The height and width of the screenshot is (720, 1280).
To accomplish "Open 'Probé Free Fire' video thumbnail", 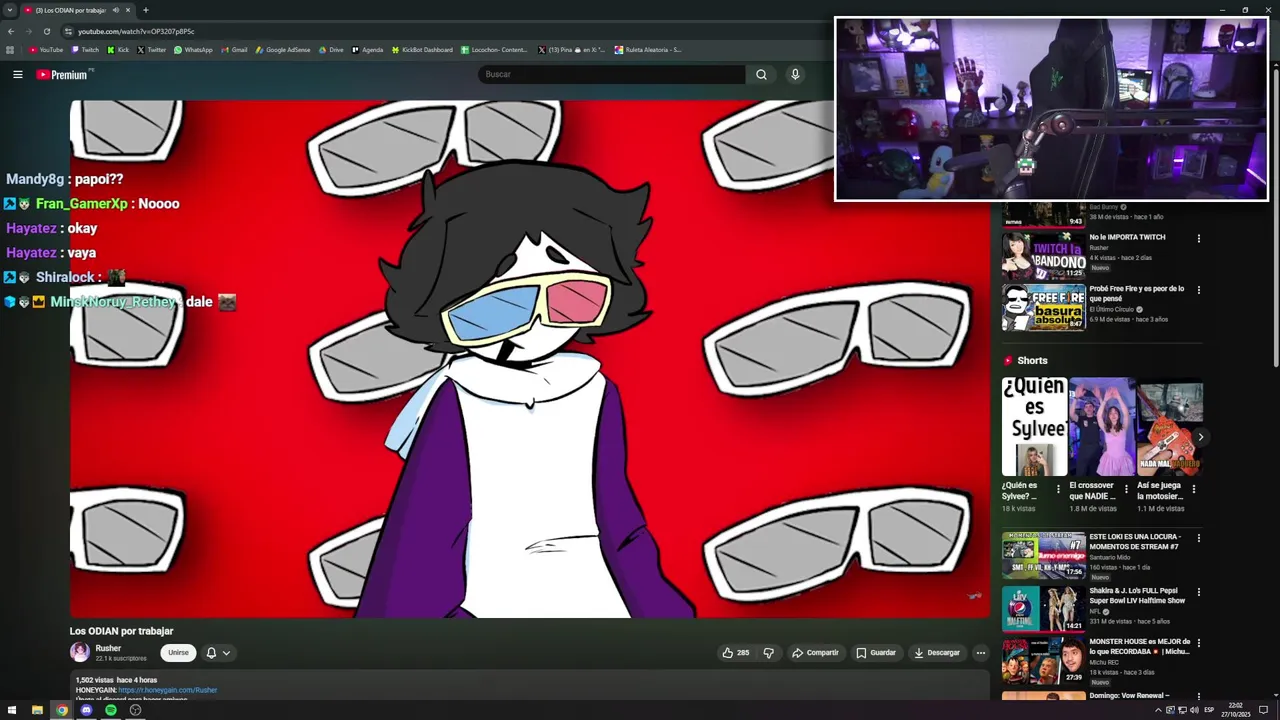I will (1044, 307).
